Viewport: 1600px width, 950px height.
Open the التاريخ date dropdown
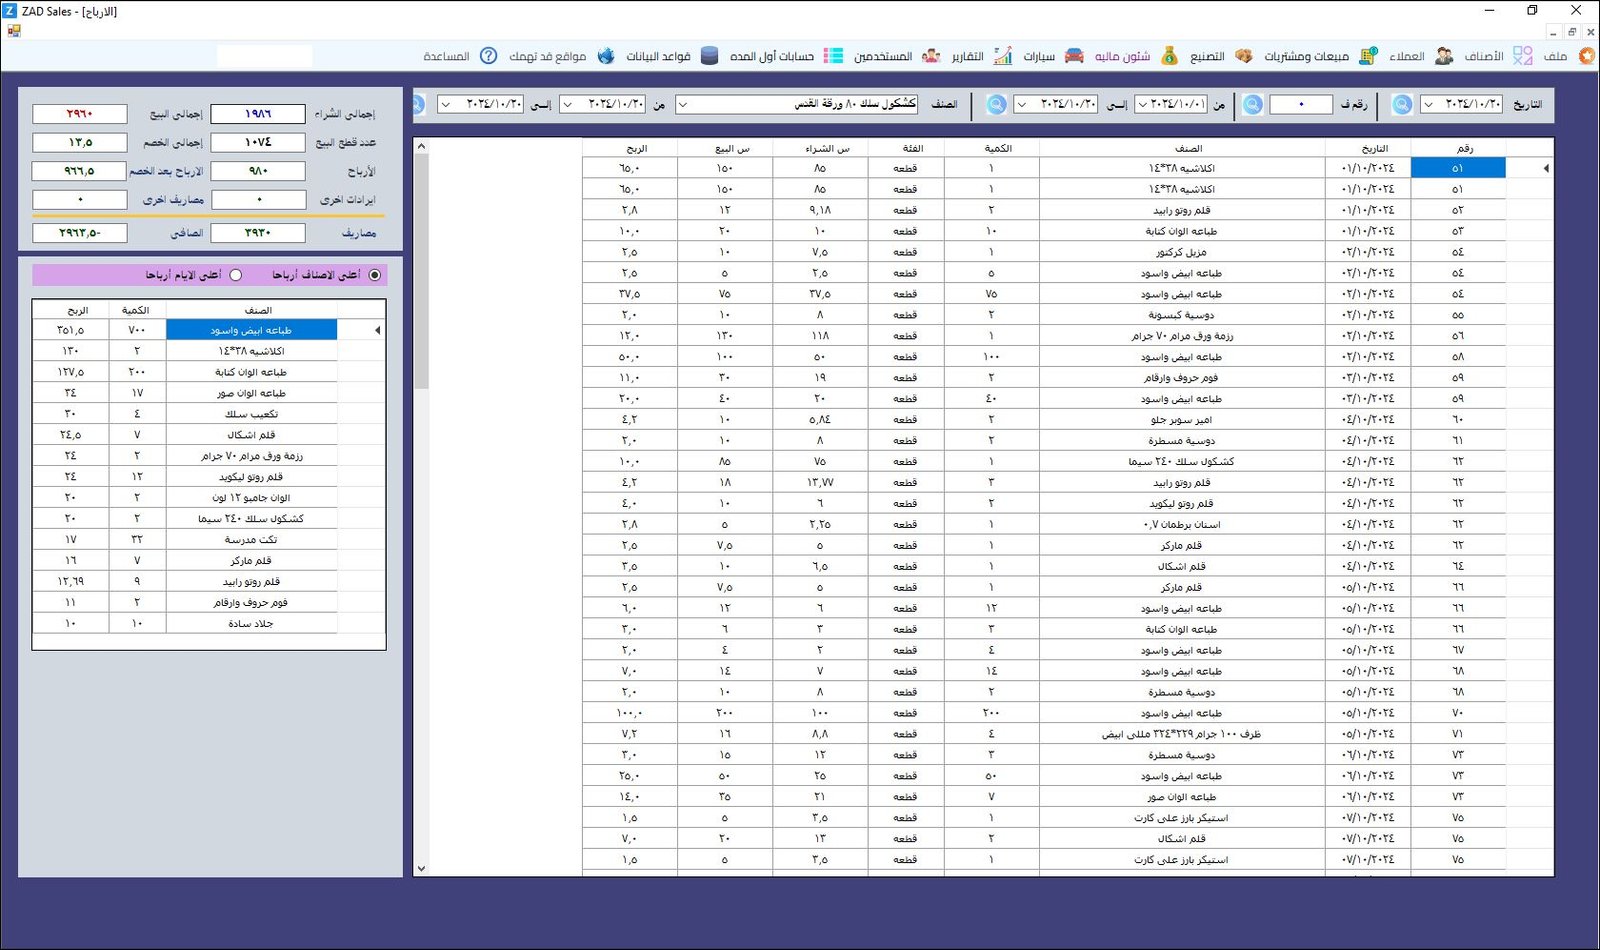pyautogui.click(x=1429, y=104)
